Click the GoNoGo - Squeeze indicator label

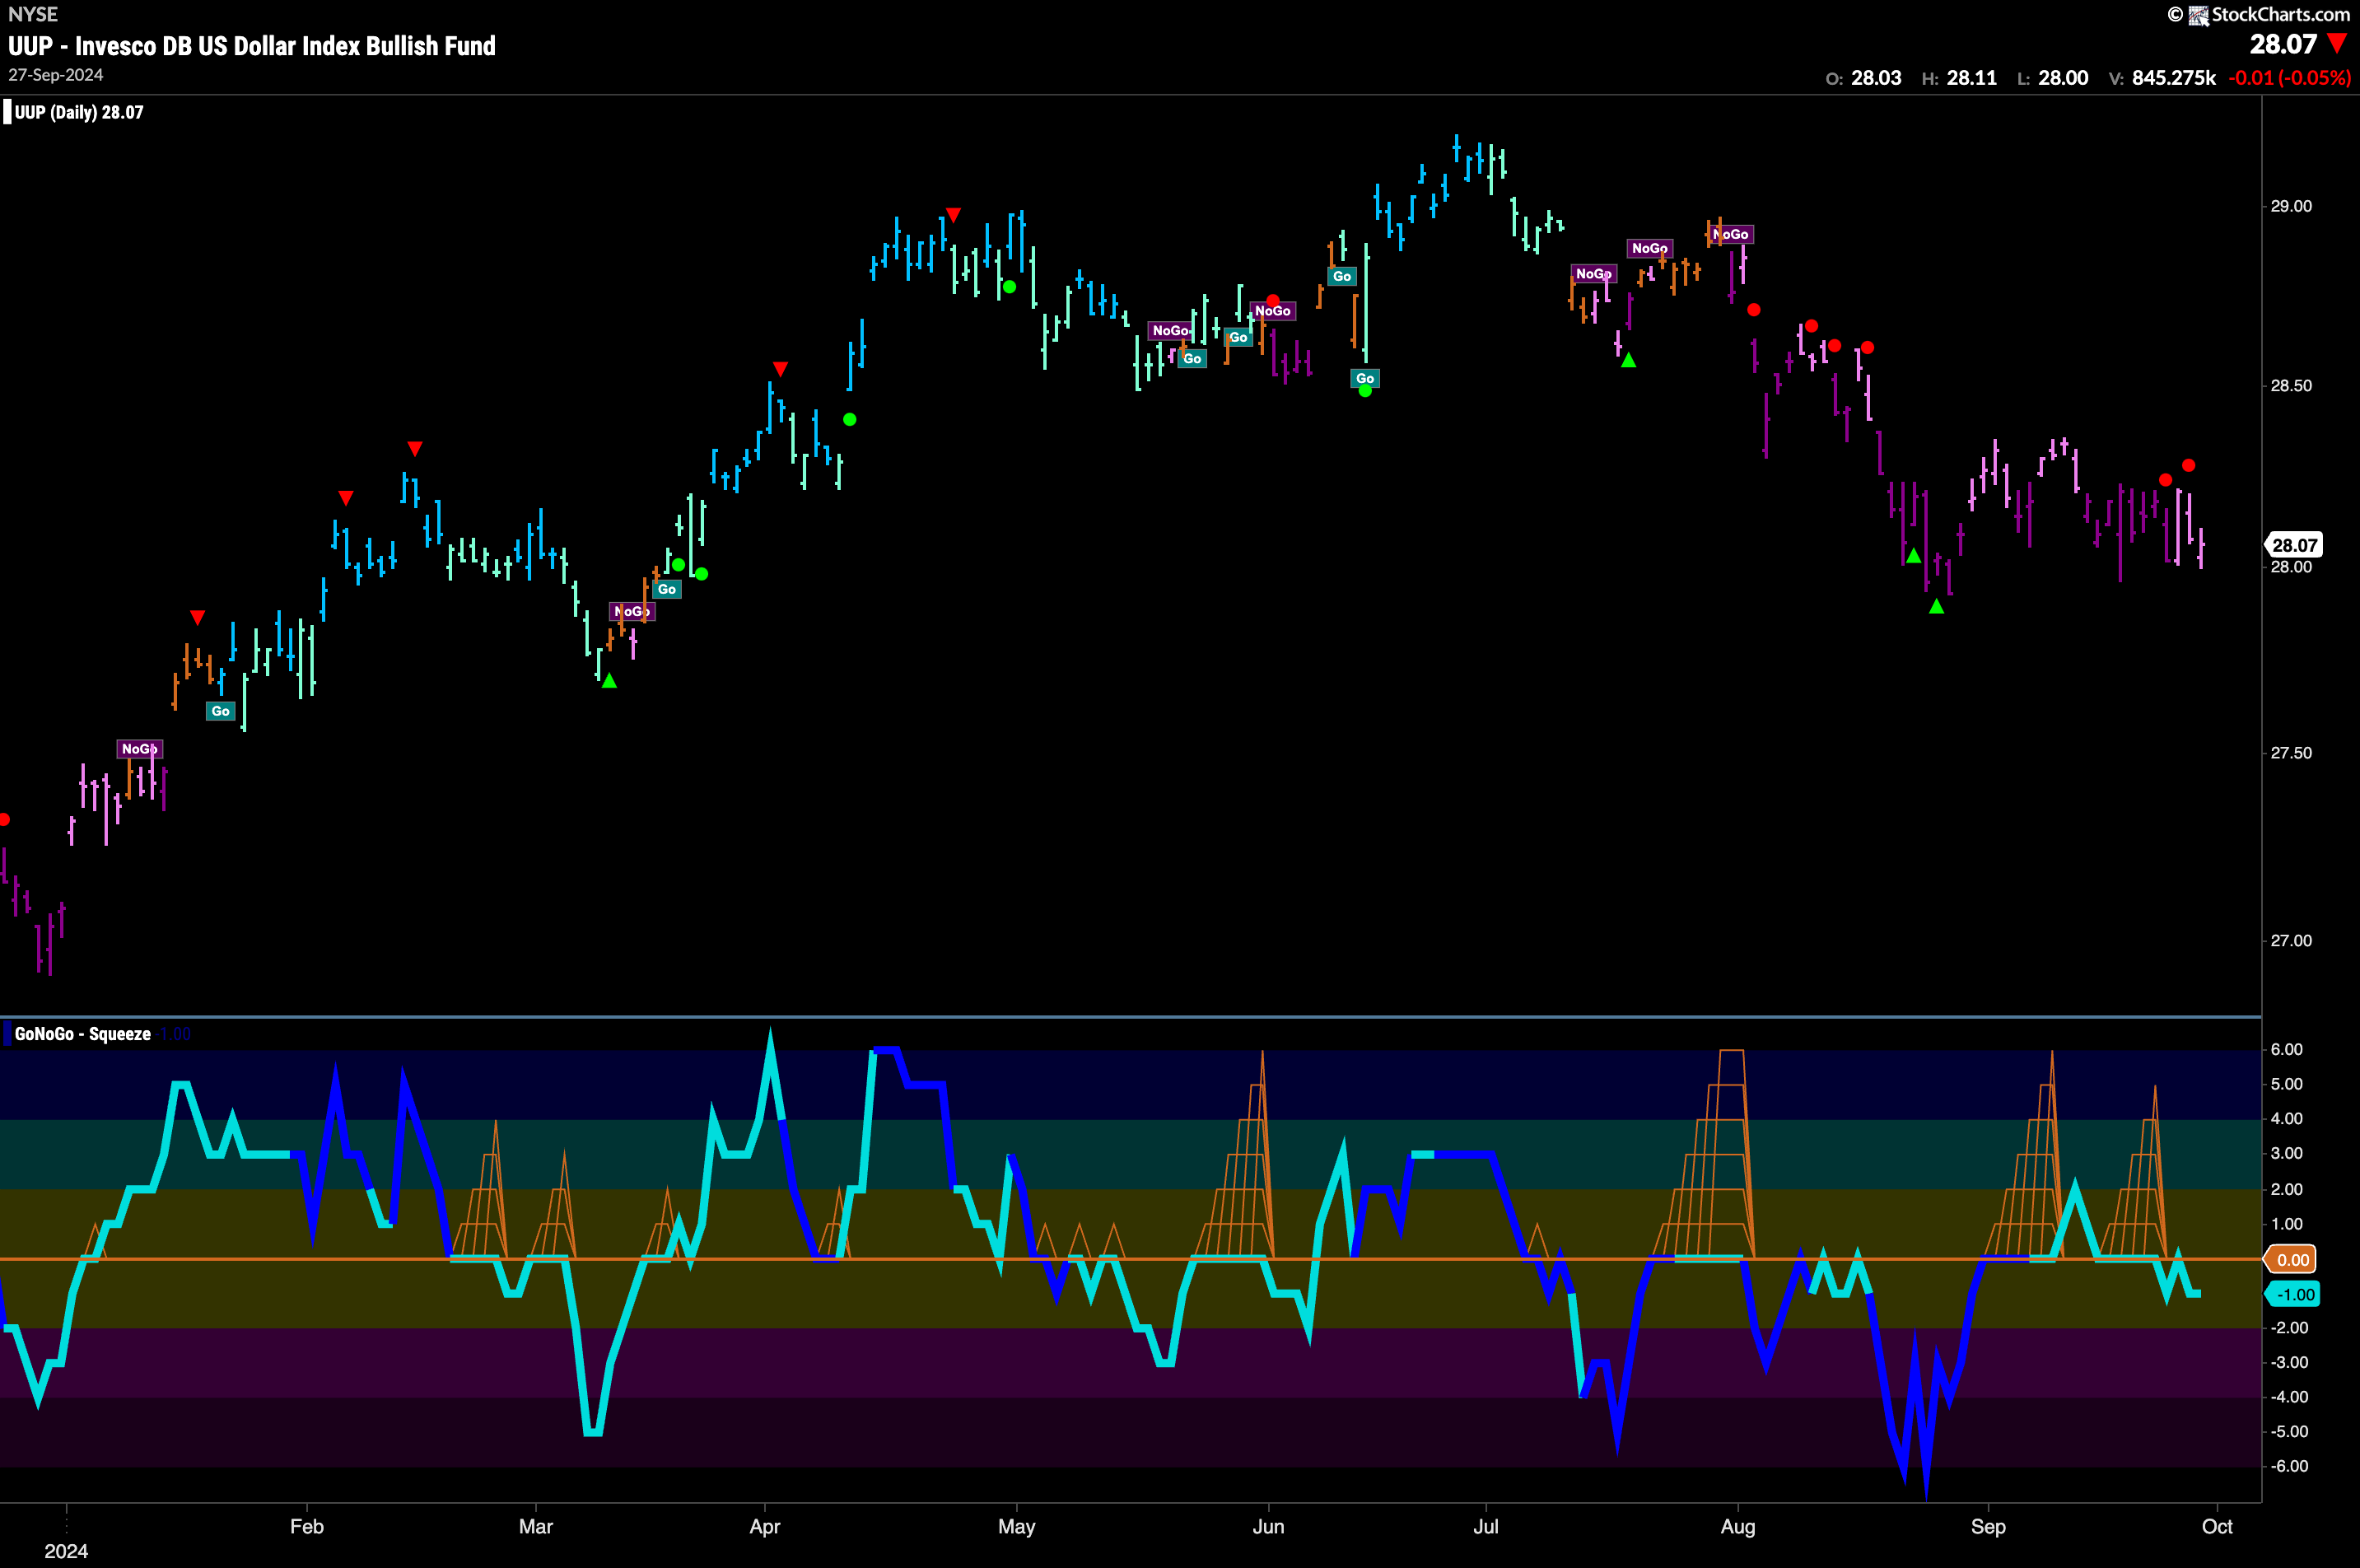click(83, 1034)
